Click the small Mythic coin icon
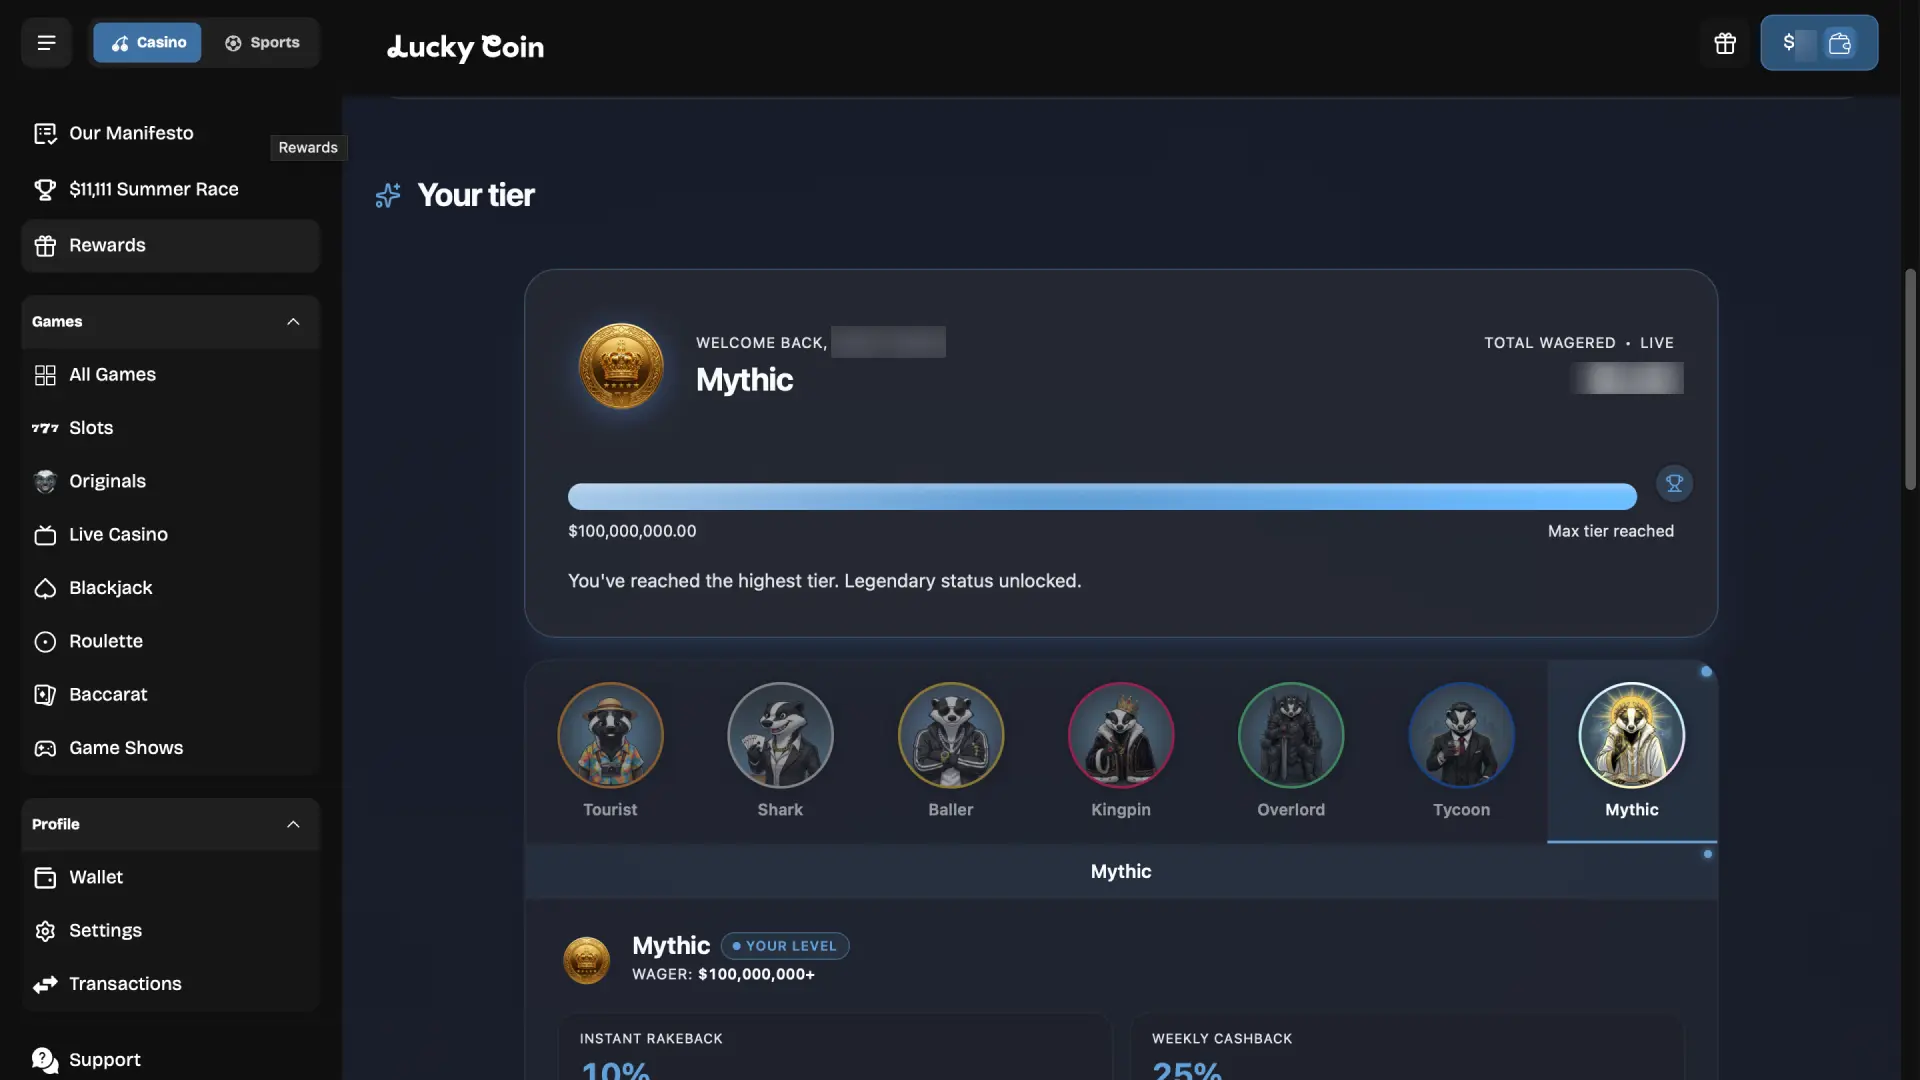Viewport: 1920px width, 1080px height. (x=586, y=960)
